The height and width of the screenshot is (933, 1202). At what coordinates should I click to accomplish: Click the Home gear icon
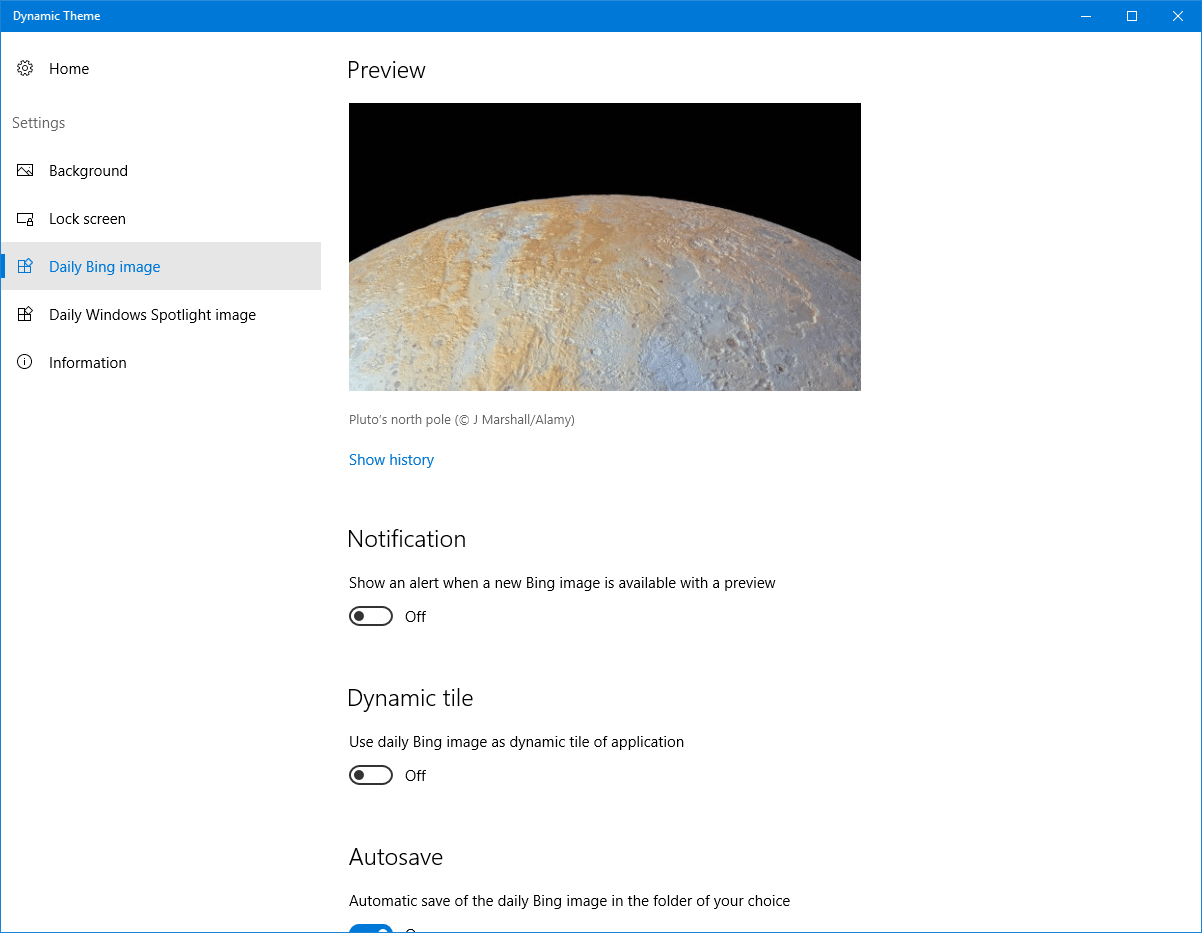[x=25, y=69]
